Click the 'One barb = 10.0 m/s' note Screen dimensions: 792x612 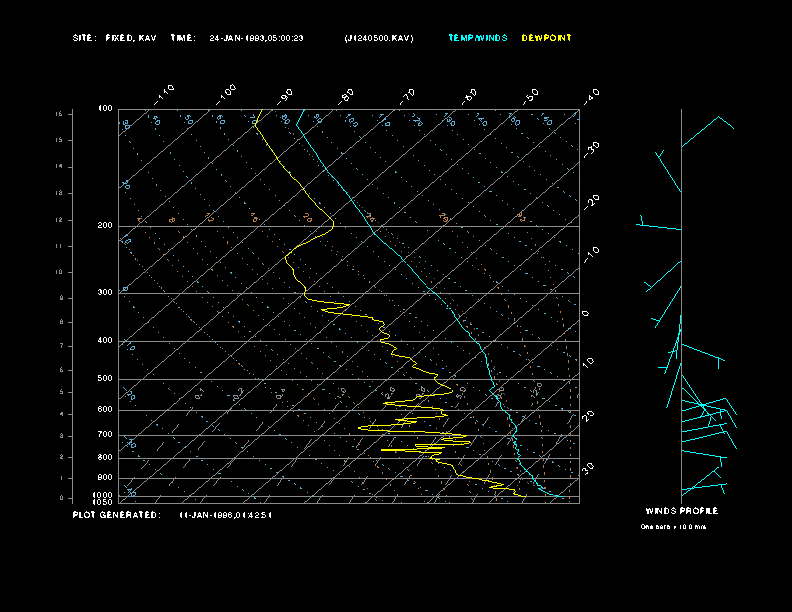[x=673, y=527]
